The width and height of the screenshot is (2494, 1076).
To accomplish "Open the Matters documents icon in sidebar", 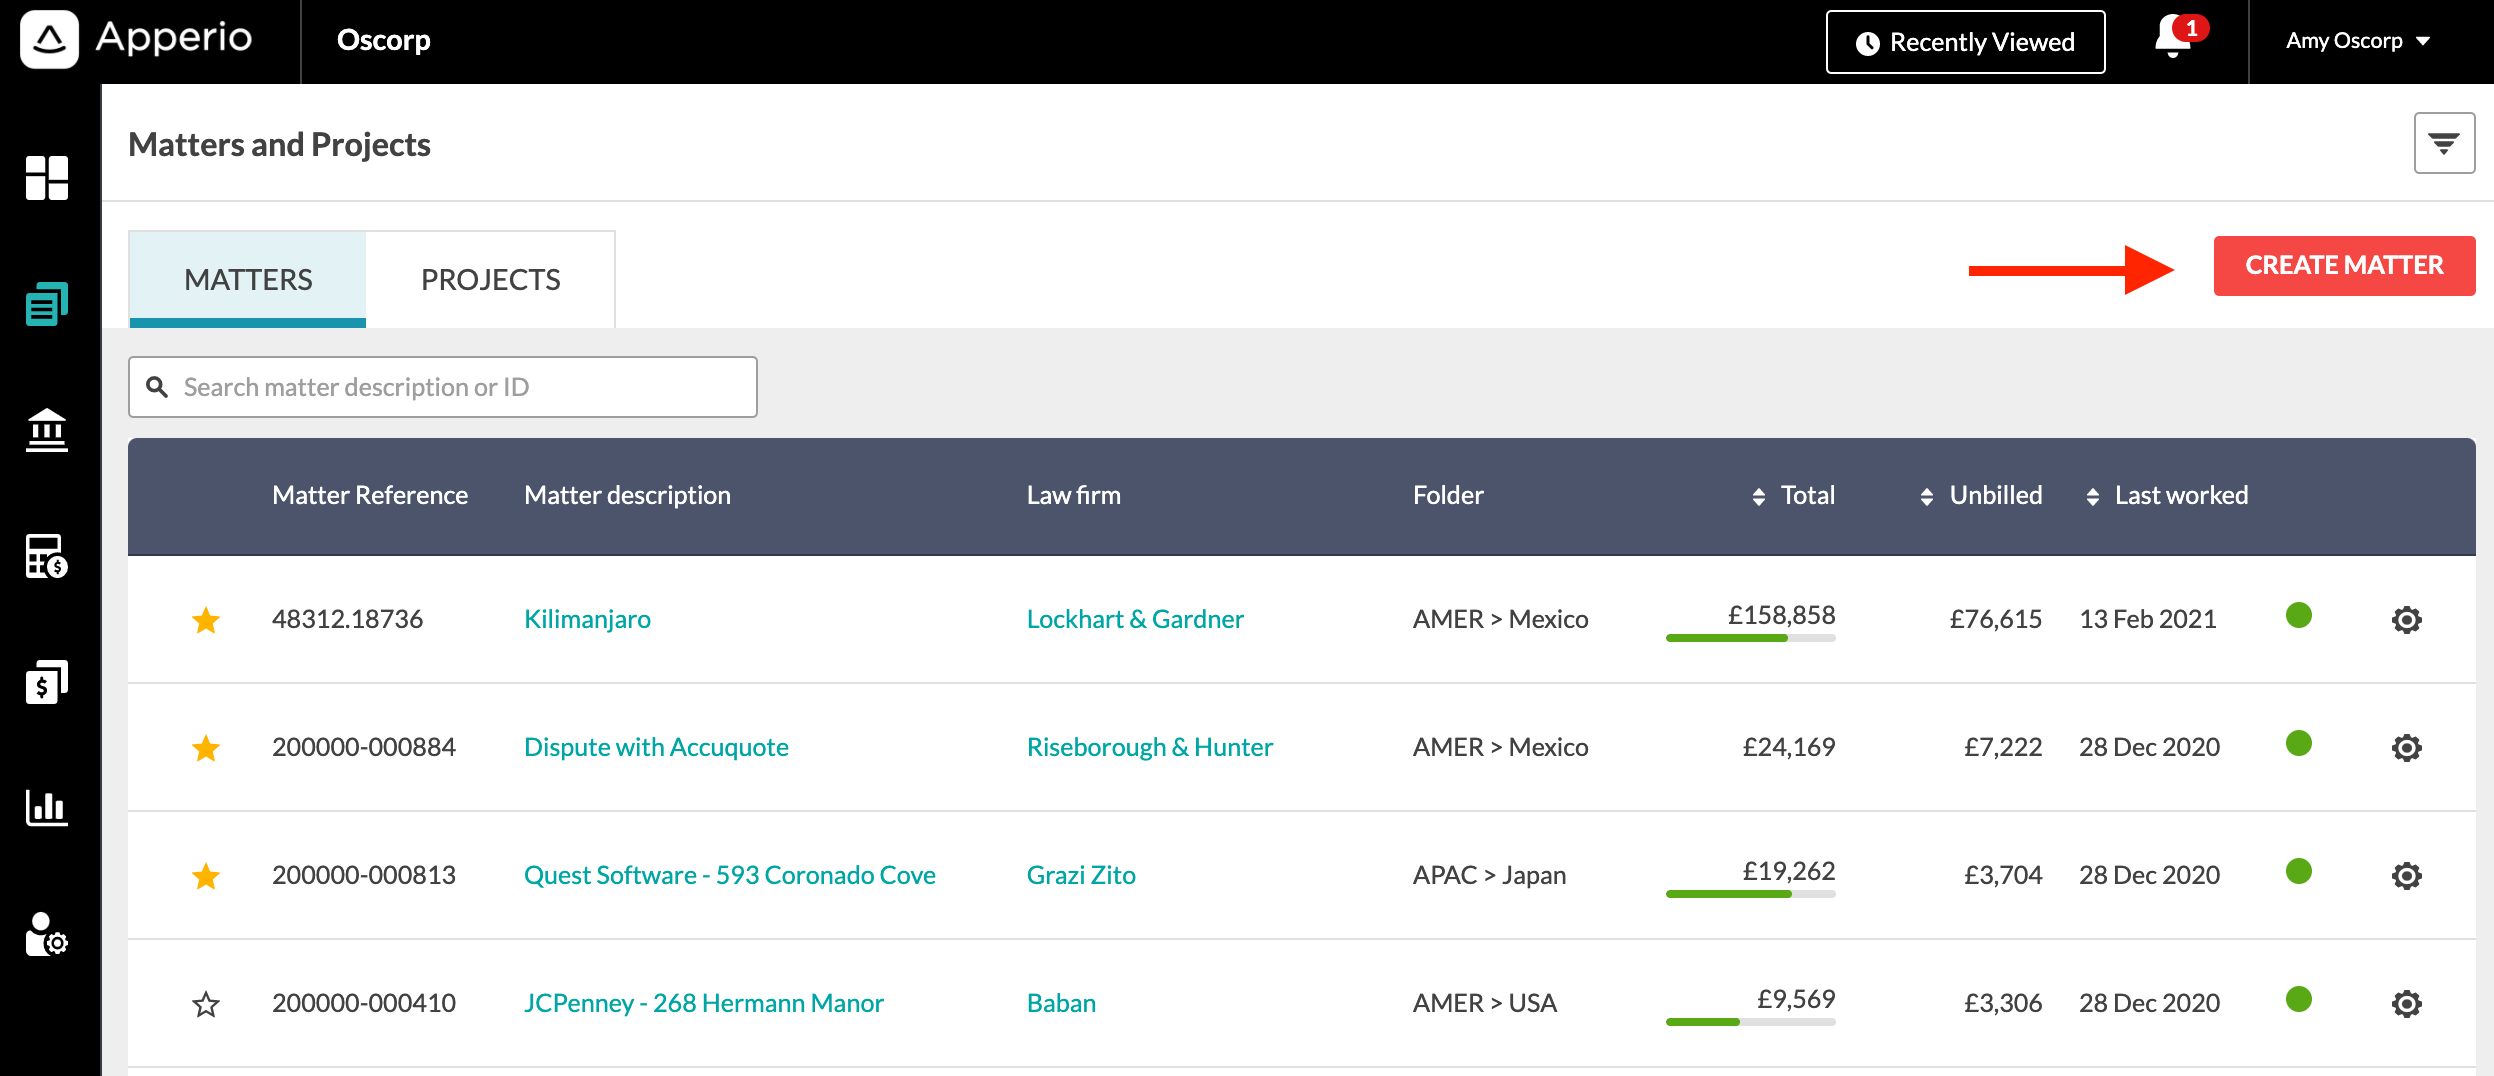I will pos(47,304).
